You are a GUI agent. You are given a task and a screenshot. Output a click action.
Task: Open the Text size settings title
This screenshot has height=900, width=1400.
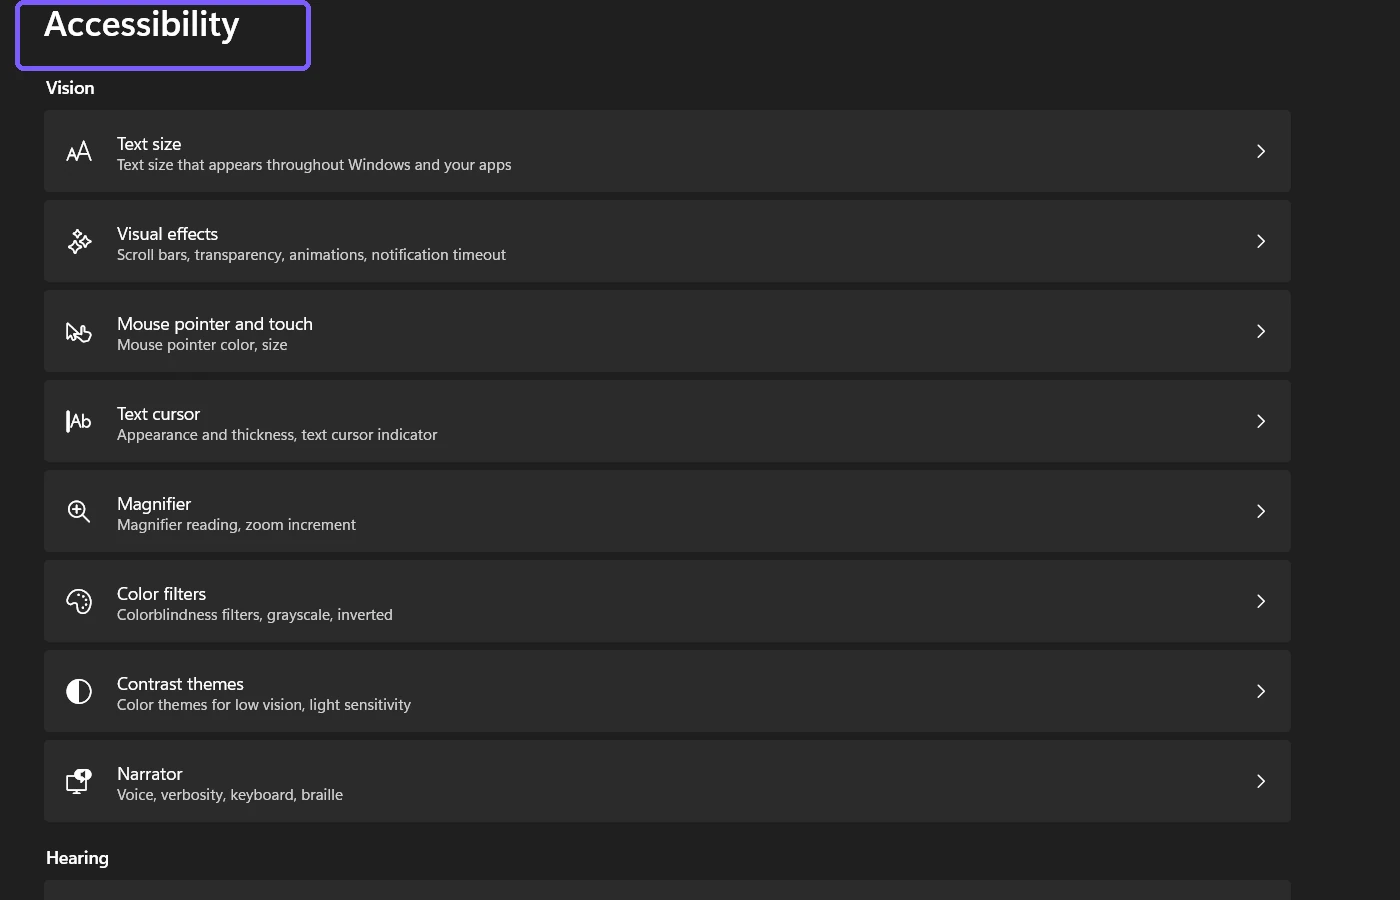click(x=149, y=144)
